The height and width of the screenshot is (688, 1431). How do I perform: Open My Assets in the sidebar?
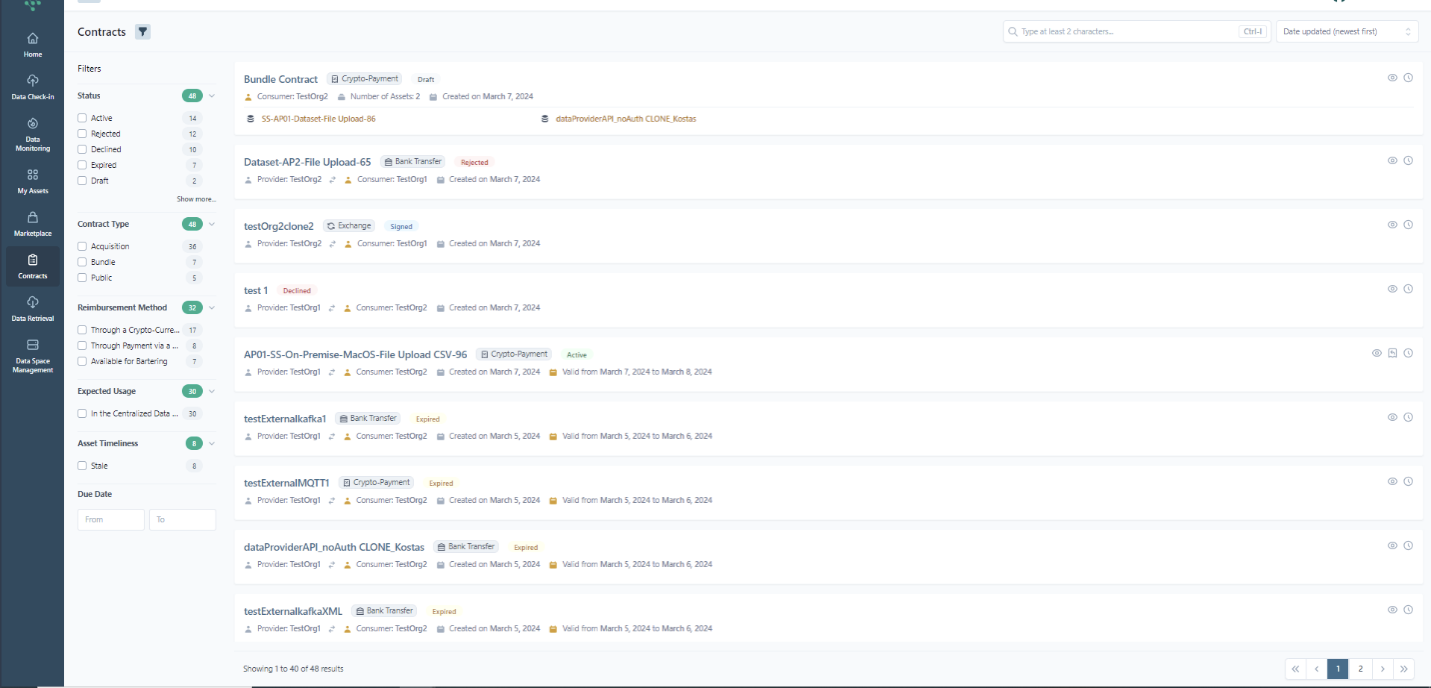point(32,180)
